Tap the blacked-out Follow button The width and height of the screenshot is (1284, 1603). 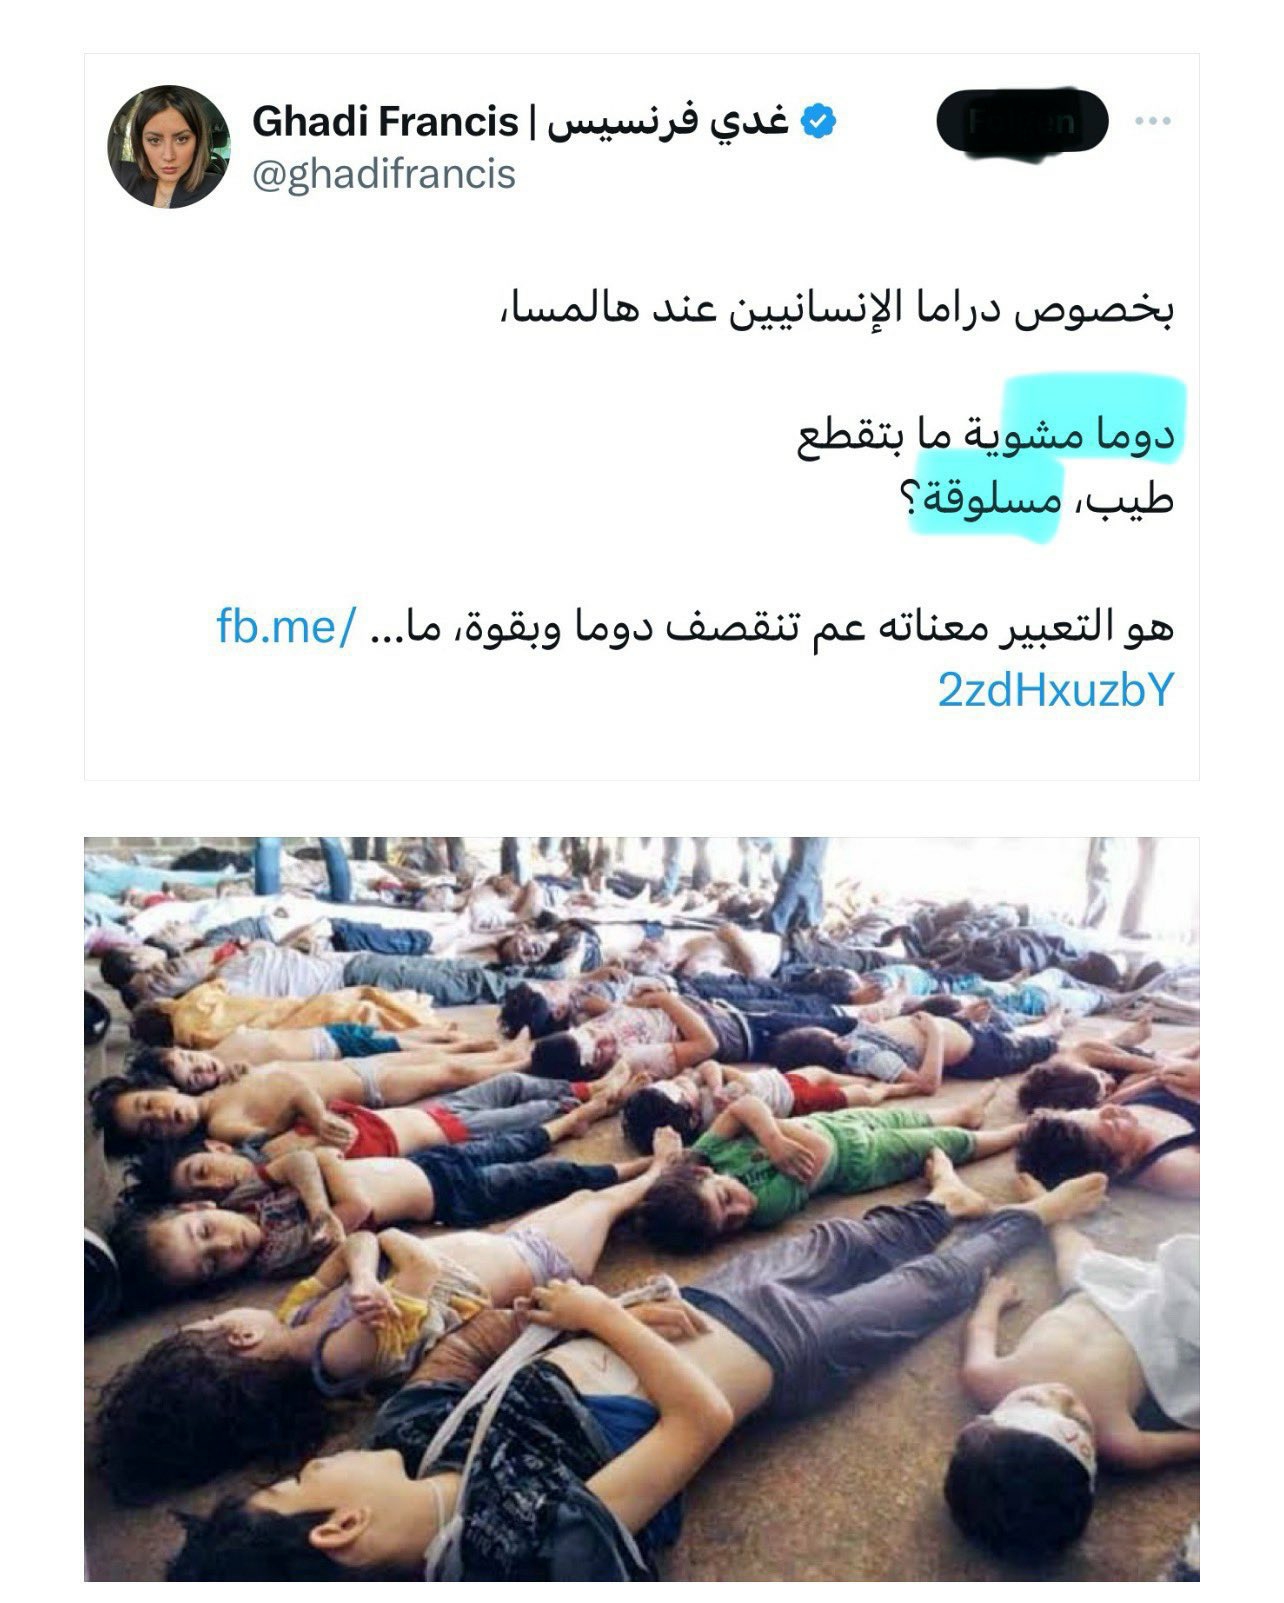click(x=1023, y=121)
